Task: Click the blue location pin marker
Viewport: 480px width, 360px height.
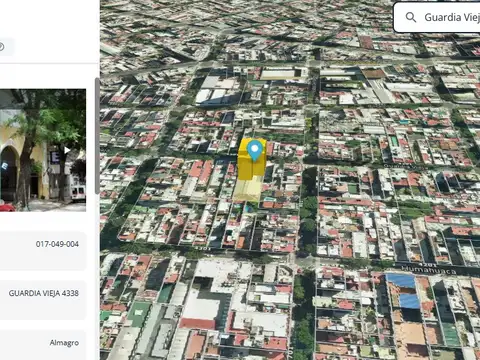Action: 255,150
